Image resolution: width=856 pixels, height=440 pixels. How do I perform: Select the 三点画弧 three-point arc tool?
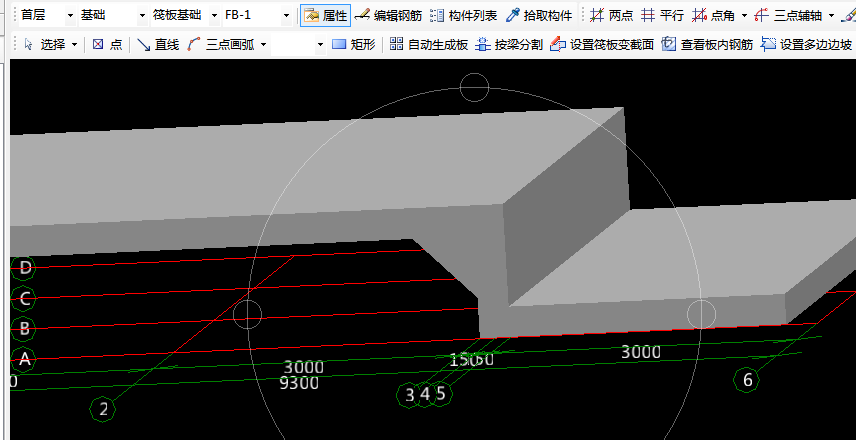[221, 45]
